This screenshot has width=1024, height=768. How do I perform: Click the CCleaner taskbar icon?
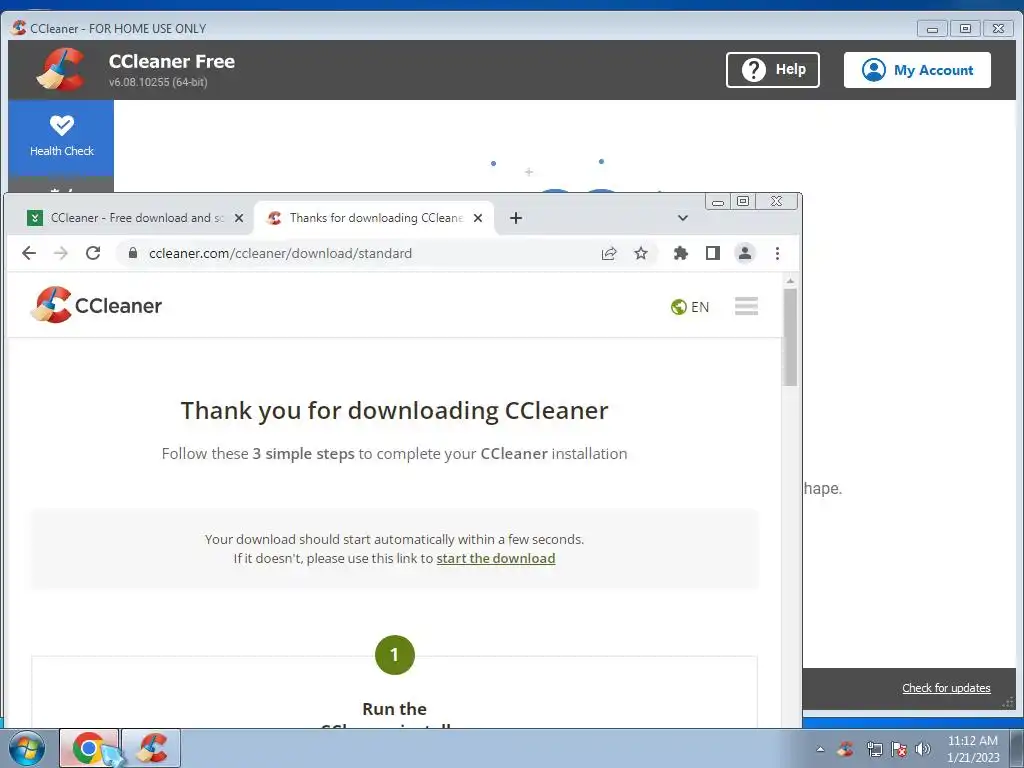coord(151,748)
